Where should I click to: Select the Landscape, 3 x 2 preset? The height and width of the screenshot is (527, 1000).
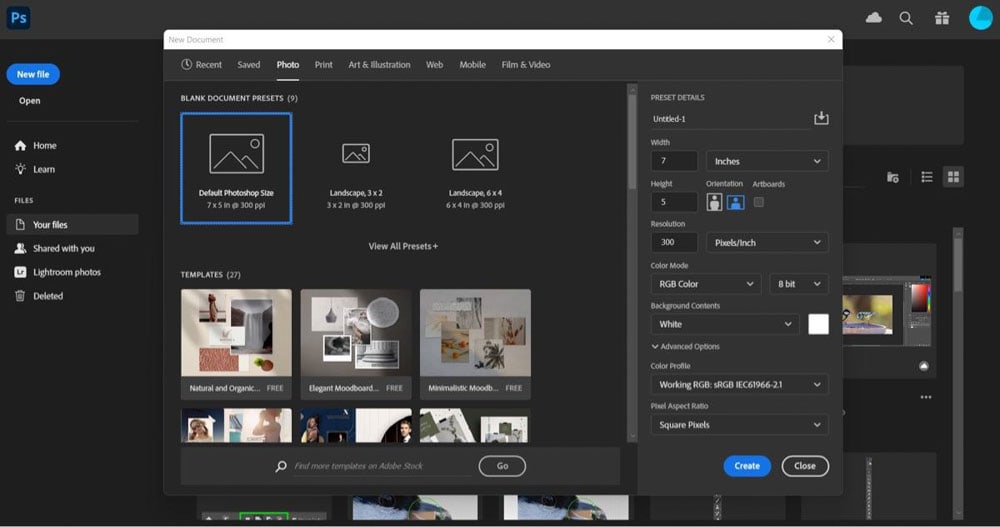[x=356, y=168]
